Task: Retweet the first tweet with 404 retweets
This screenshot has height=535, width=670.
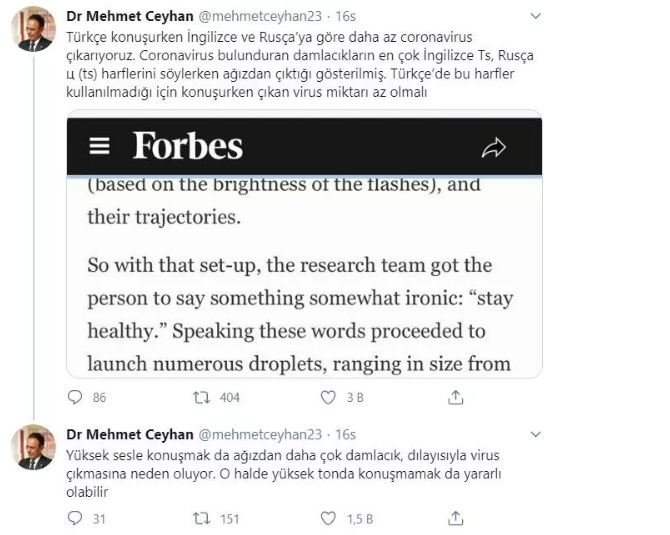Action: pos(201,397)
